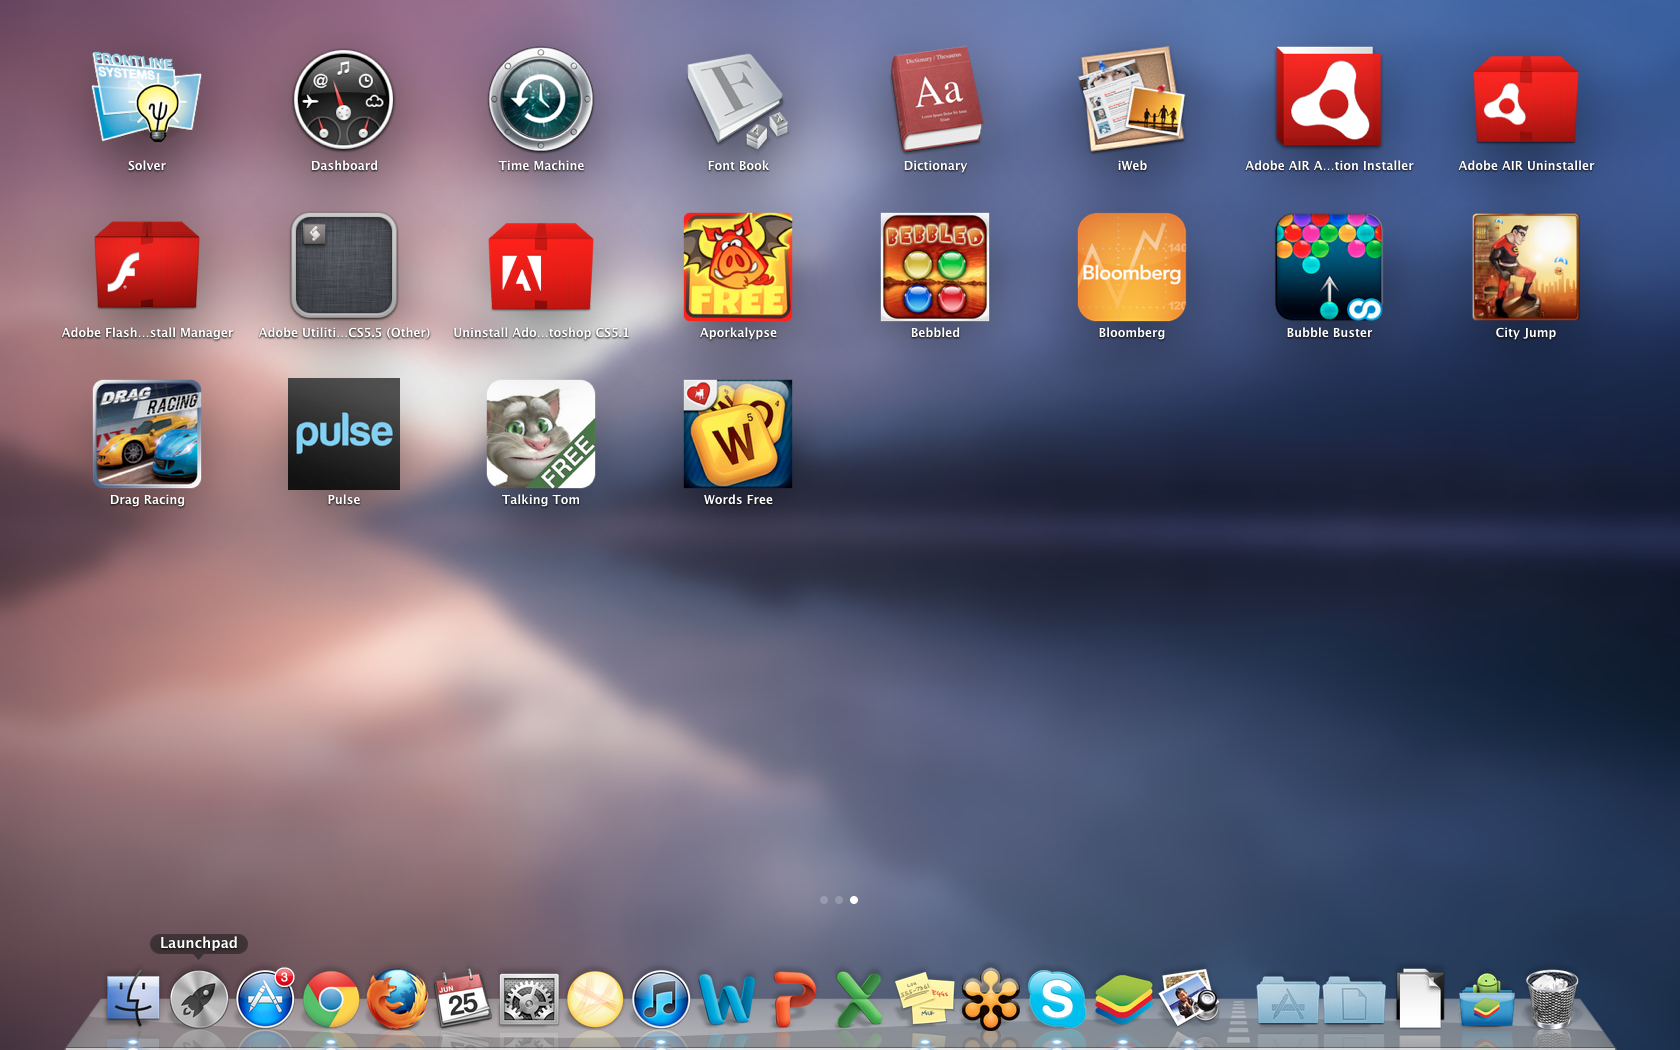Open Microsoft Word from the Dock
Viewport: 1680px width, 1050px height.
coord(727,999)
